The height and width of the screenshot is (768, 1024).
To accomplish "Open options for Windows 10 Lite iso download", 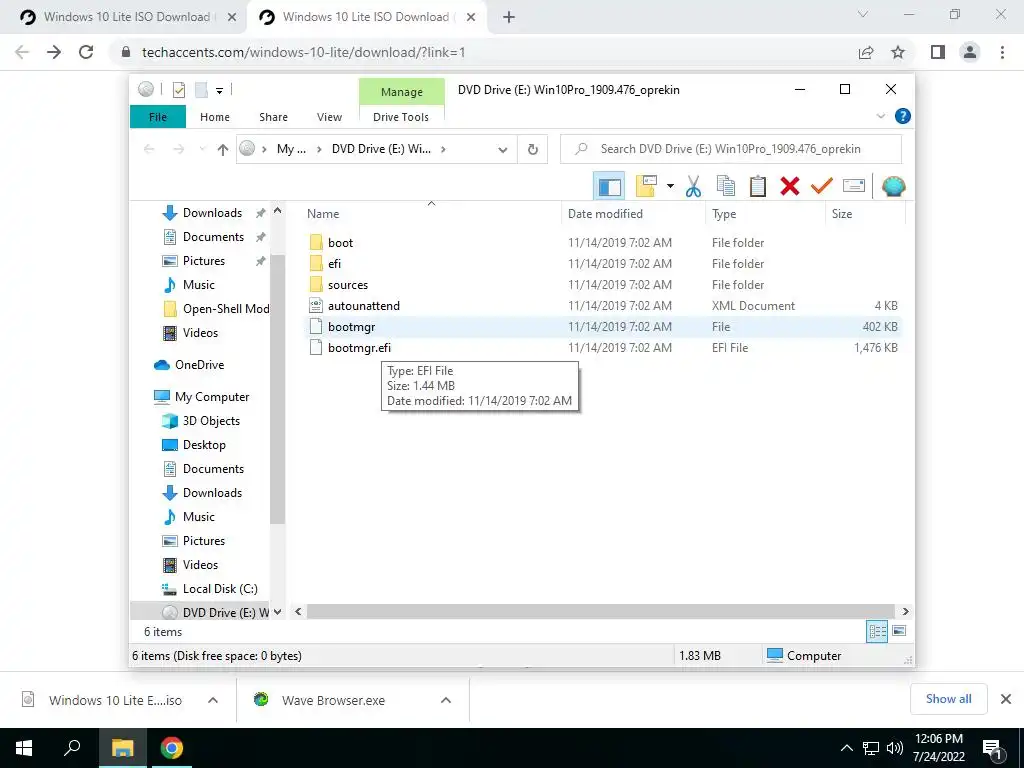I will pyautogui.click(x=213, y=700).
